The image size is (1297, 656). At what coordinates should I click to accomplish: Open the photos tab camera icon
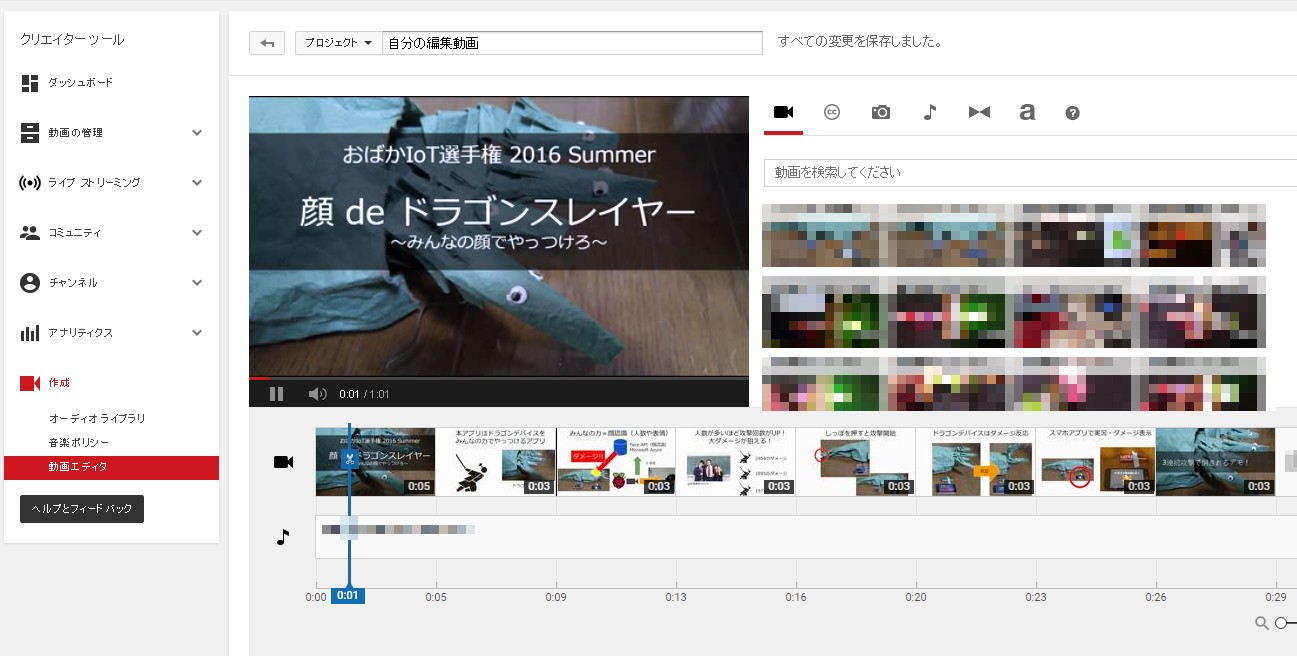[x=880, y=113]
